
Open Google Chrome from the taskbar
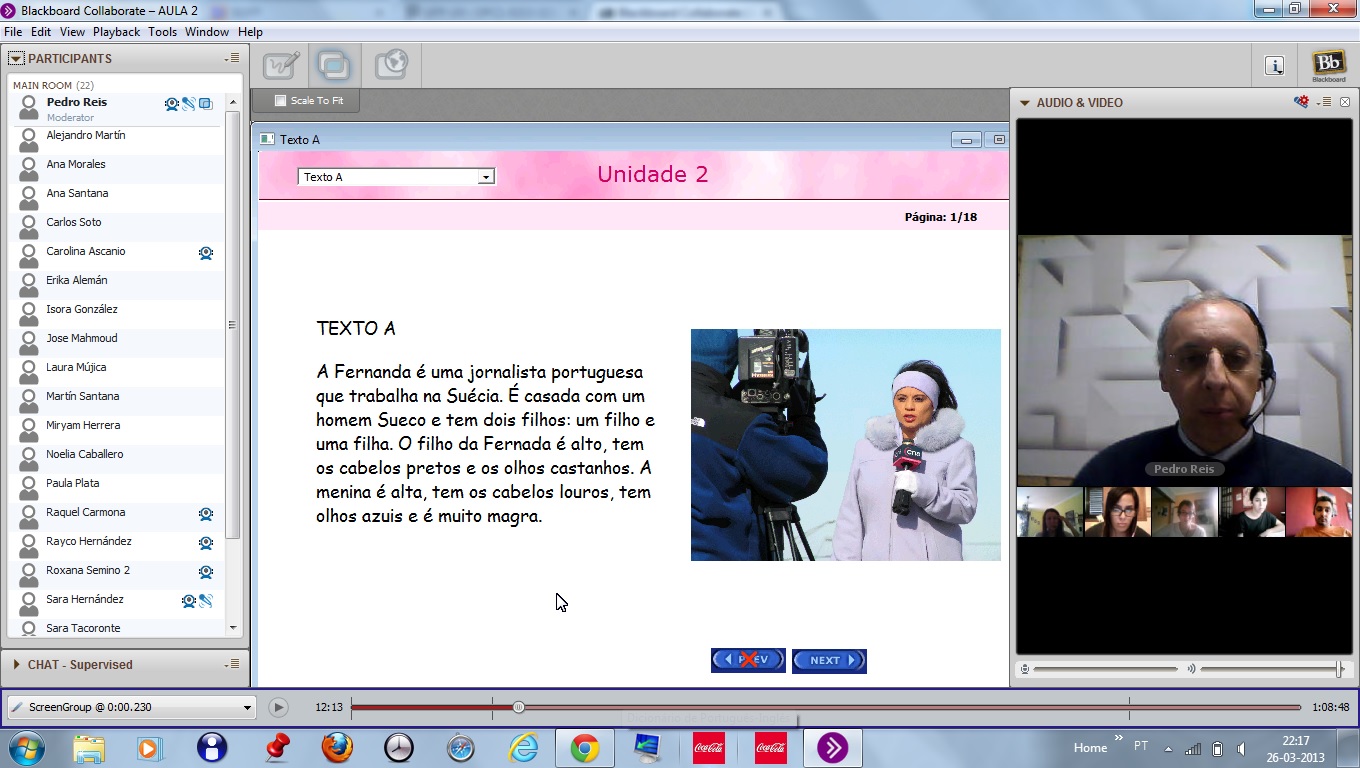tap(585, 748)
